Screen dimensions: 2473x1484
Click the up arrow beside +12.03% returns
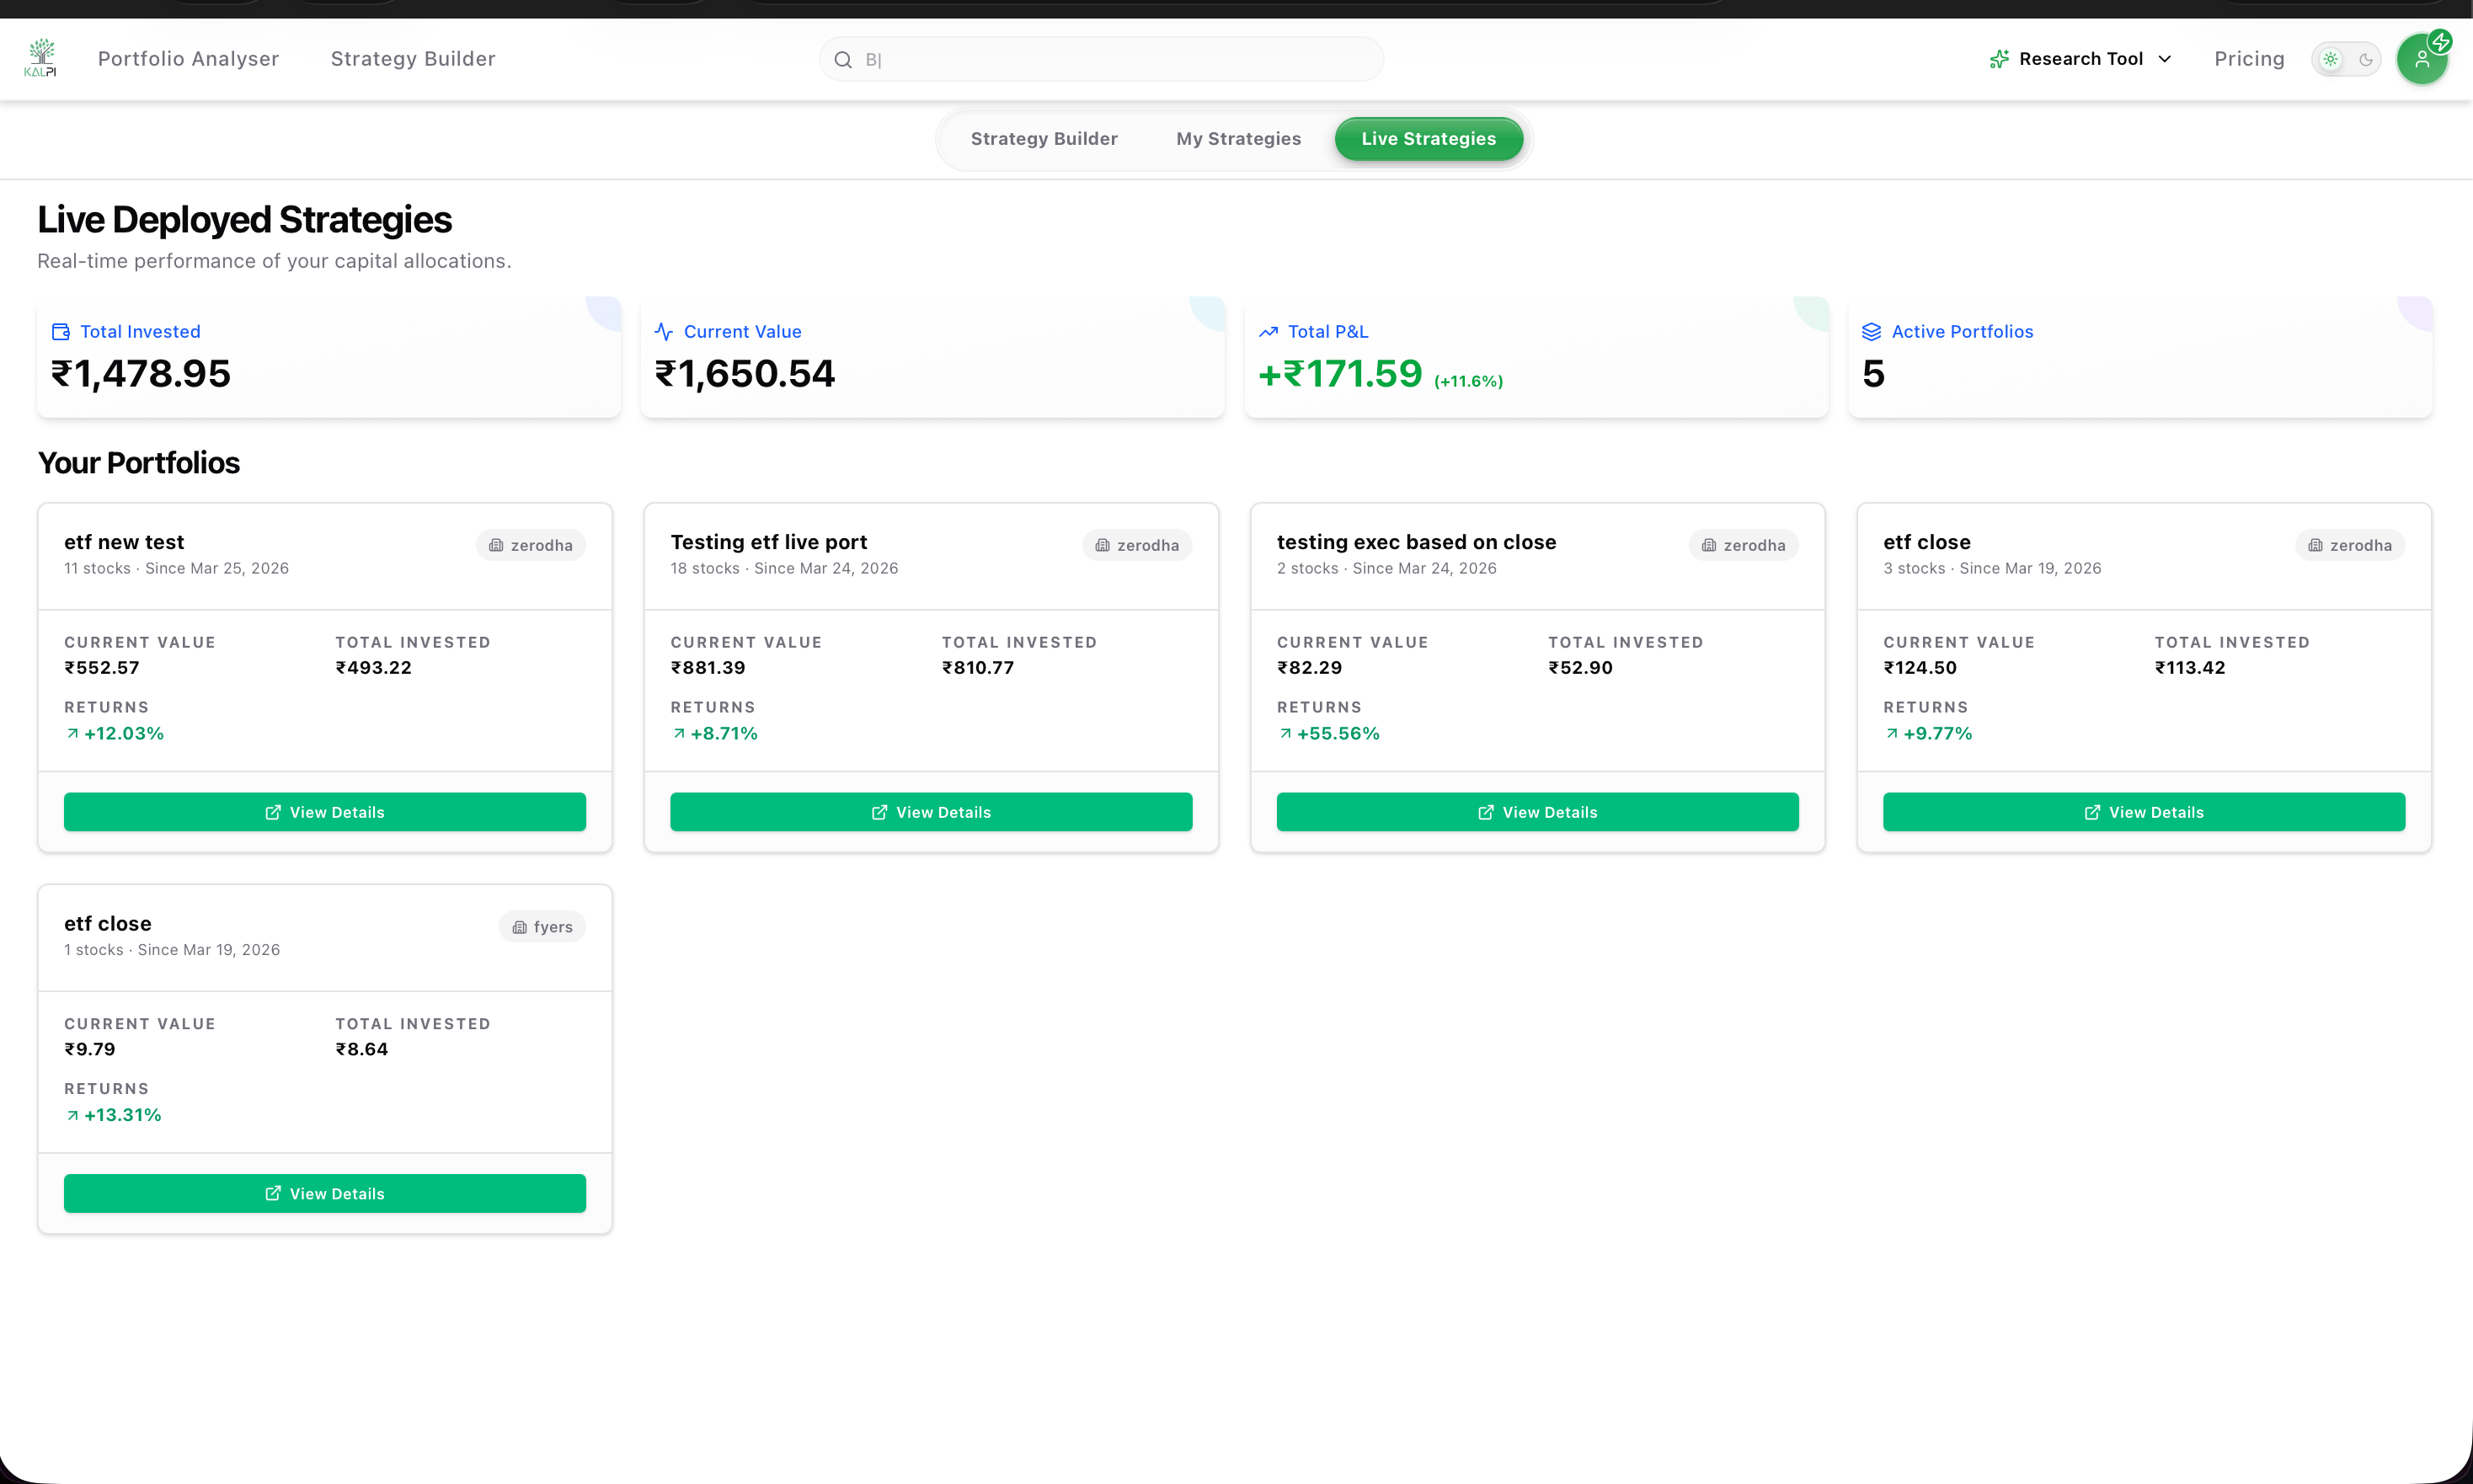tap(72, 733)
